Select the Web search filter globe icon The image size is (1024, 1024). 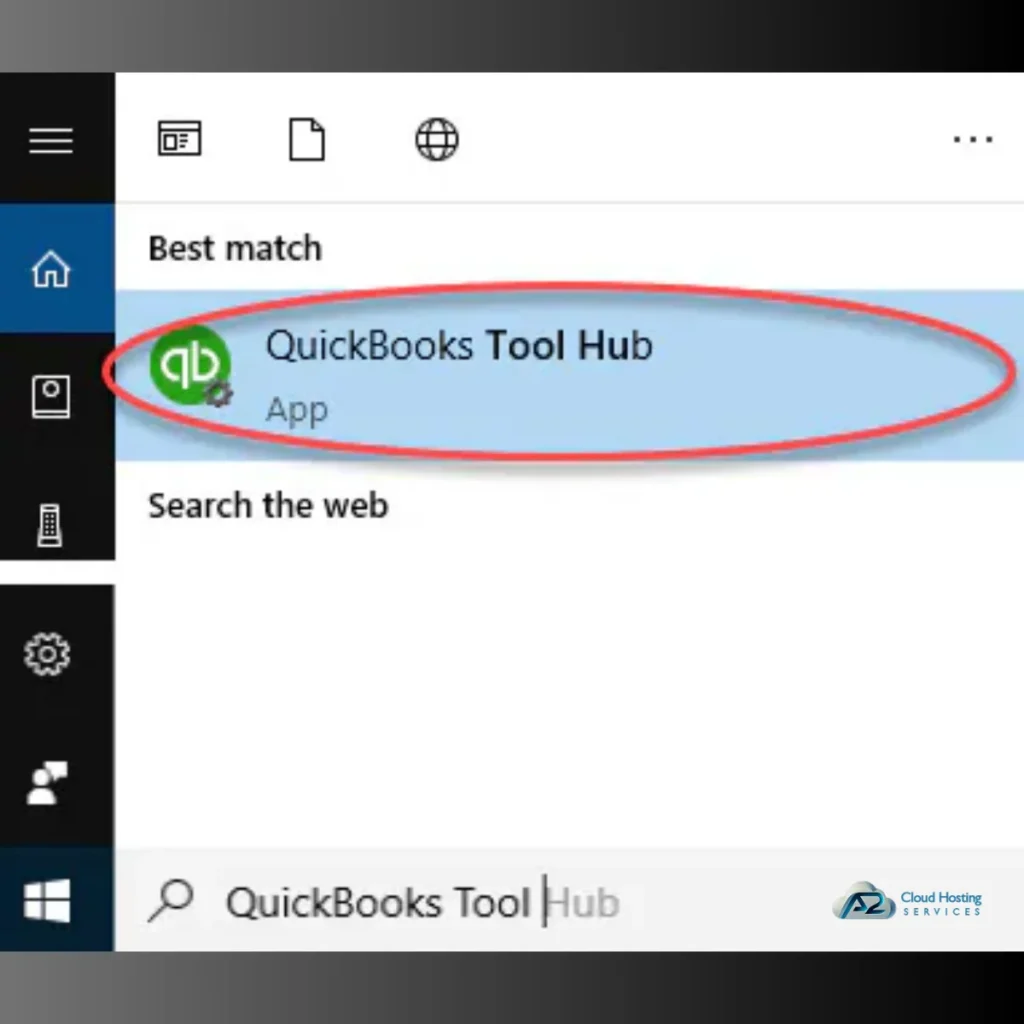[x=435, y=140]
